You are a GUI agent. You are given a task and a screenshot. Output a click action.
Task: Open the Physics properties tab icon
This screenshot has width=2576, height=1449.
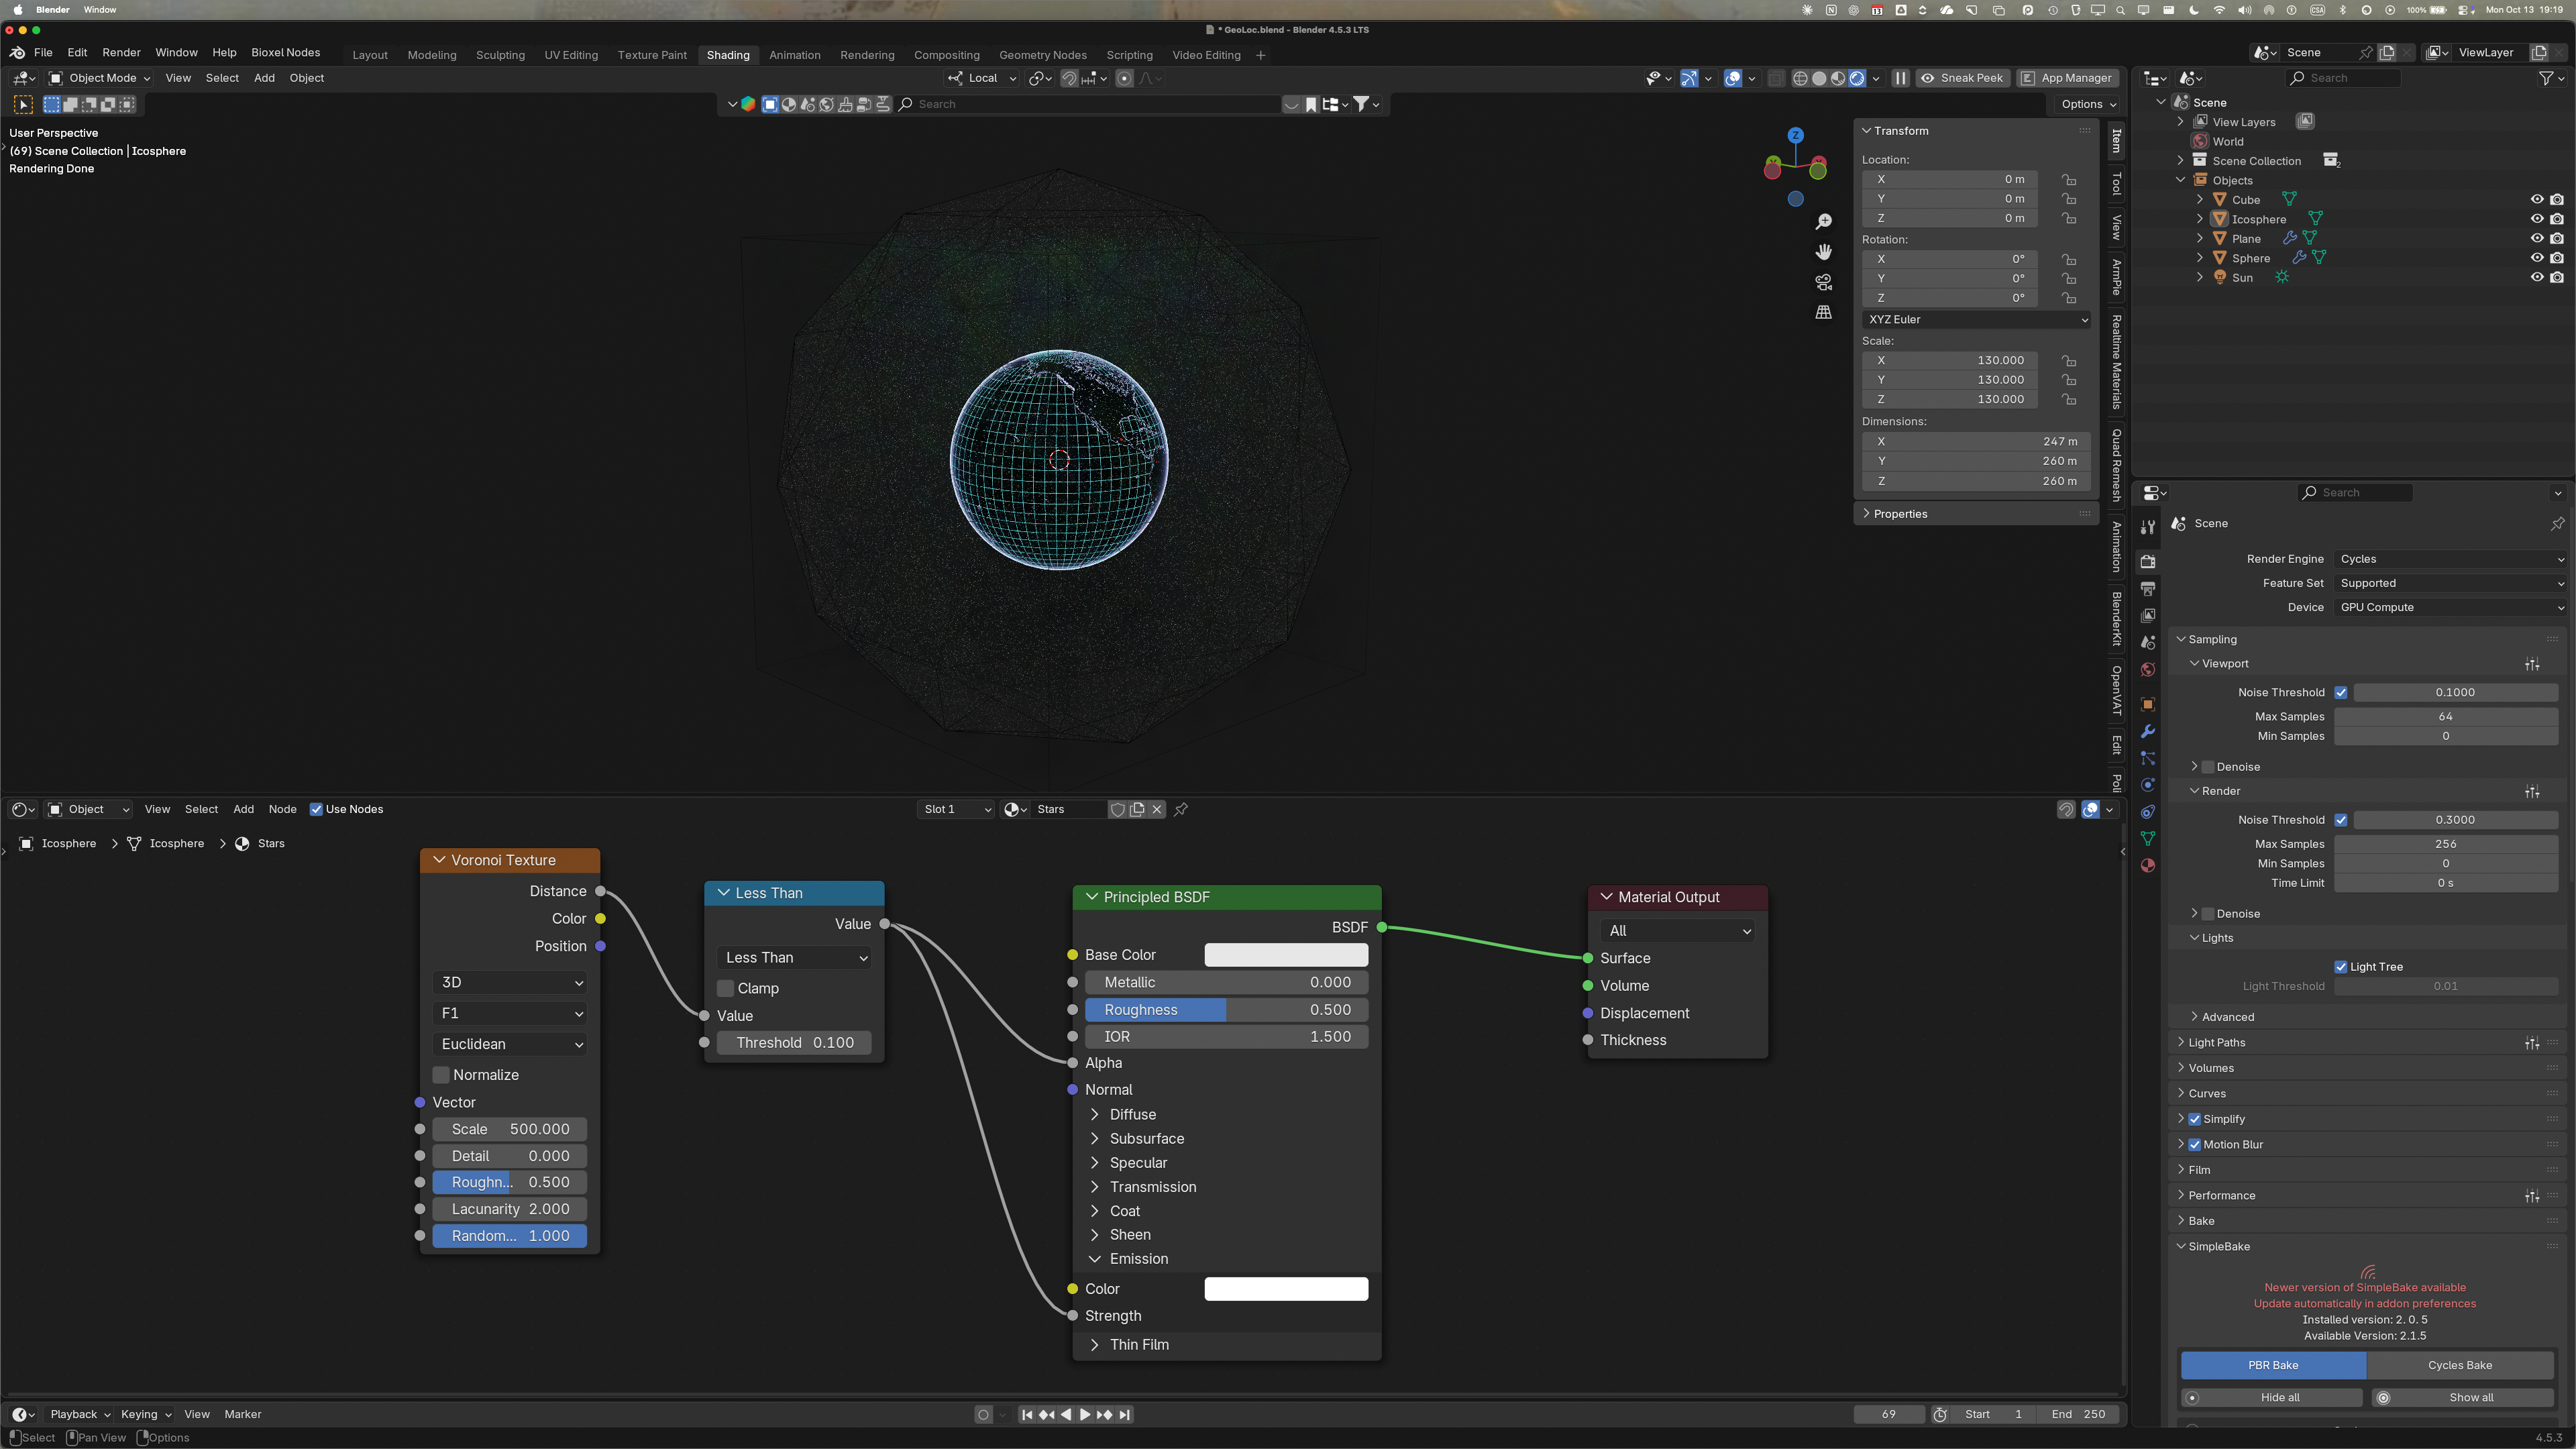pos(2147,785)
